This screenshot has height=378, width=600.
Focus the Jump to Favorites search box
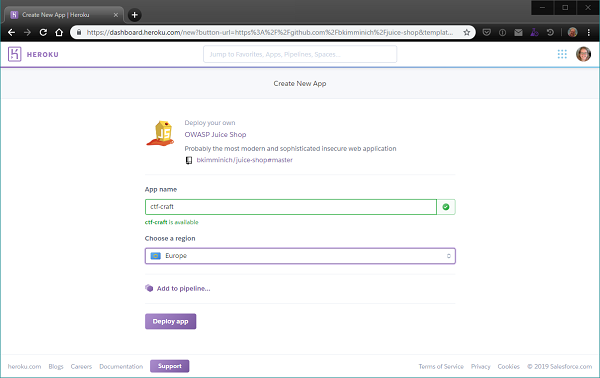pos(300,54)
